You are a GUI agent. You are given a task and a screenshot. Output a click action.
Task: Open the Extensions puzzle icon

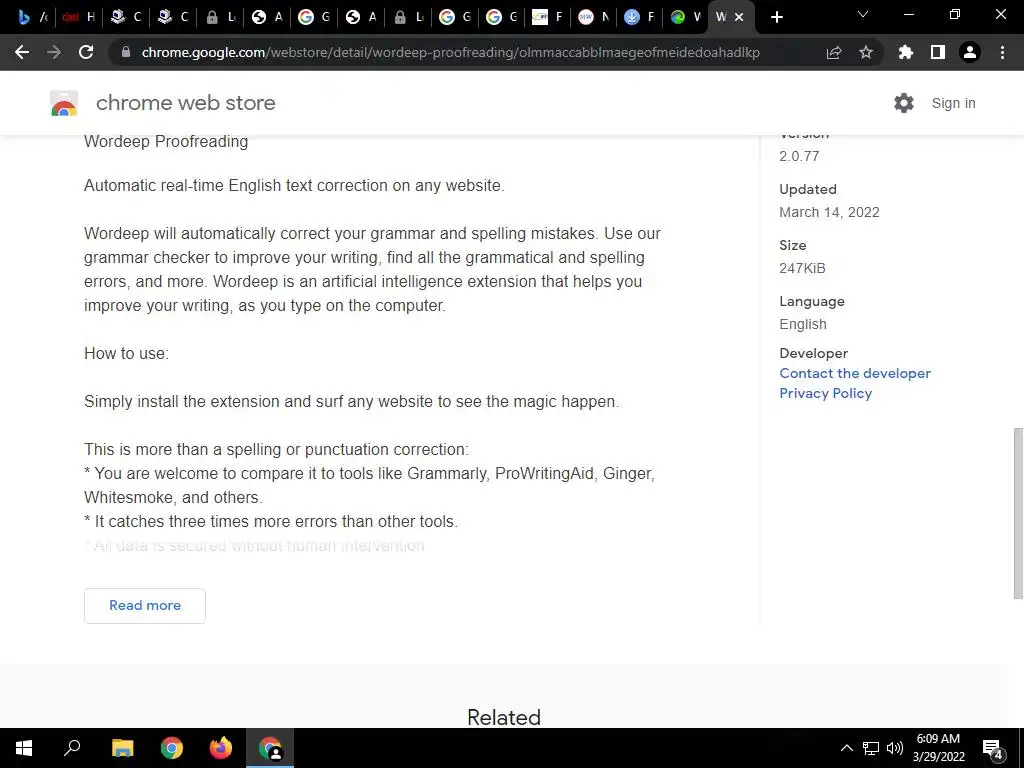pos(905,52)
